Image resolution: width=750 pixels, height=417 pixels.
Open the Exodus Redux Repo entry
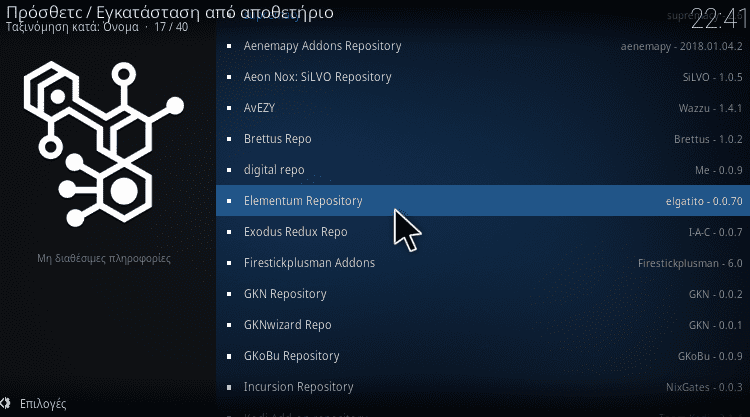click(295, 232)
